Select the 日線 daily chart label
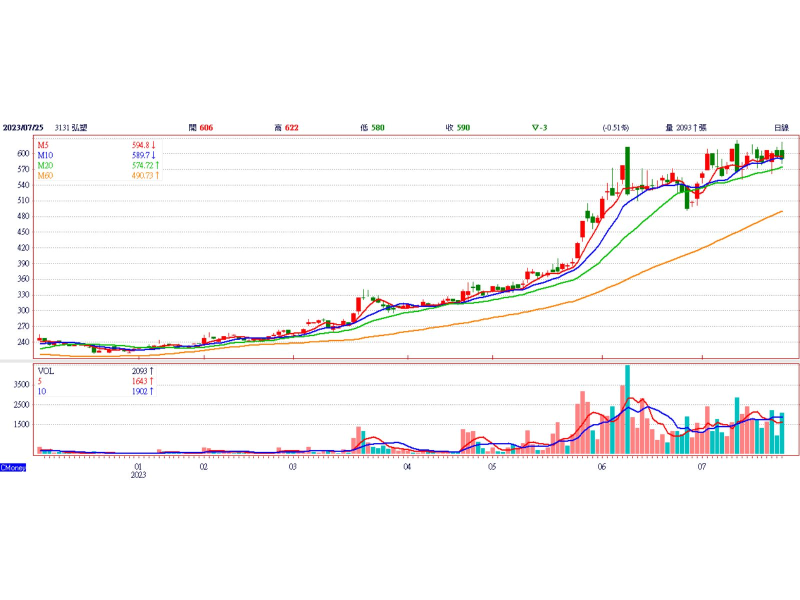 tap(781, 128)
